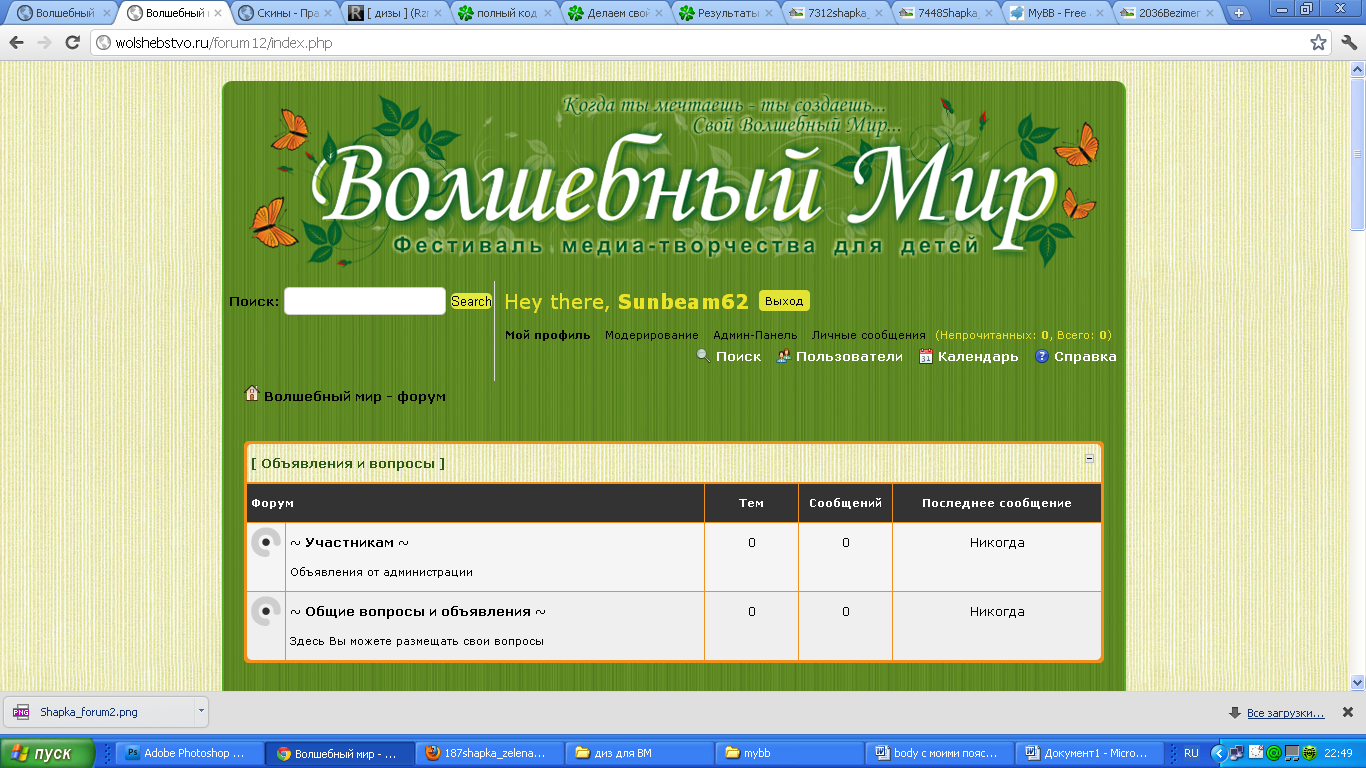The image size is (1366, 768).
Task: Open Личные сообщения link
Action: click(869, 335)
